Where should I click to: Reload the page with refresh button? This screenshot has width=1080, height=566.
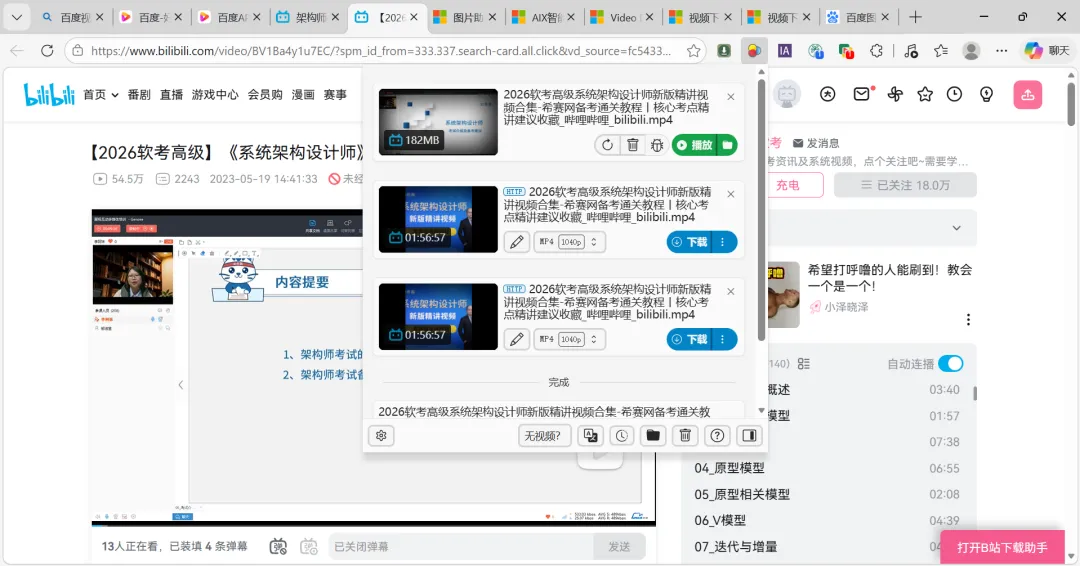click(x=47, y=50)
